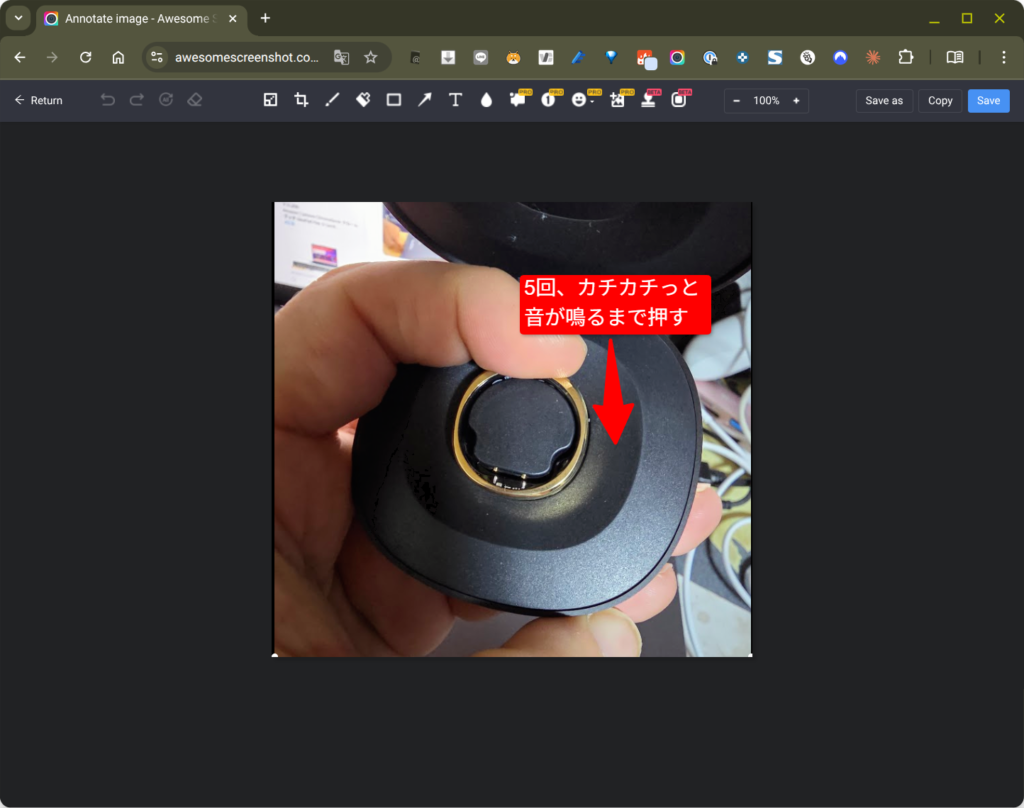Toggle the browser side panel

click(955, 57)
